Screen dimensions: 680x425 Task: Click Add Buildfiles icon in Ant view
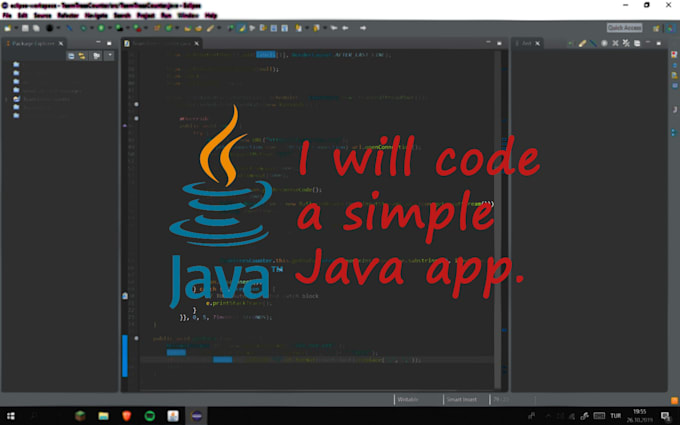(570, 43)
